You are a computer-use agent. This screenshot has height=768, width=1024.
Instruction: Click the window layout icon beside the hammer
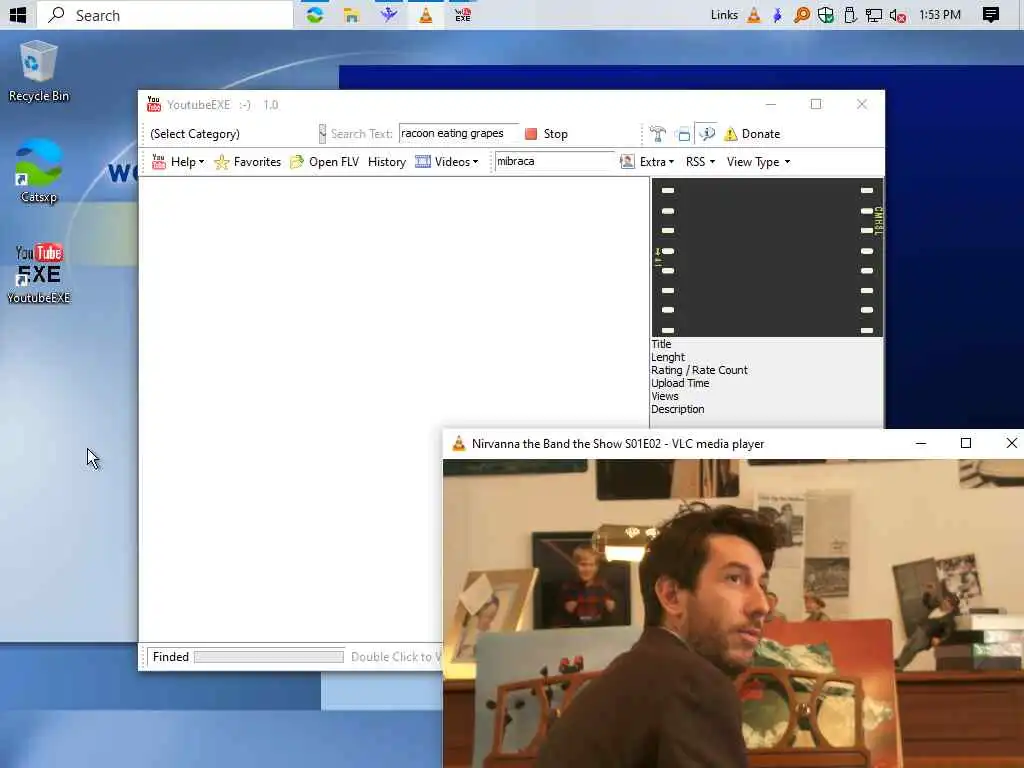pos(683,135)
